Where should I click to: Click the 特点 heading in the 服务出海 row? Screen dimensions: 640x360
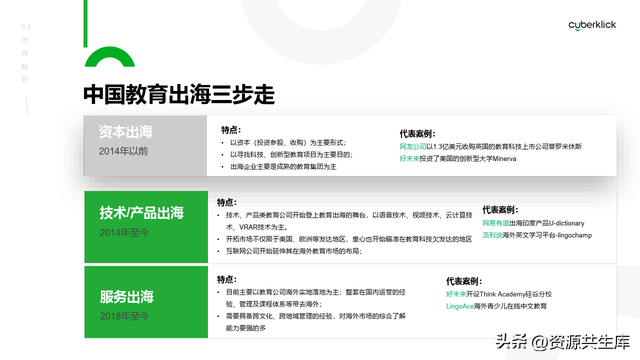click(227, 280)
